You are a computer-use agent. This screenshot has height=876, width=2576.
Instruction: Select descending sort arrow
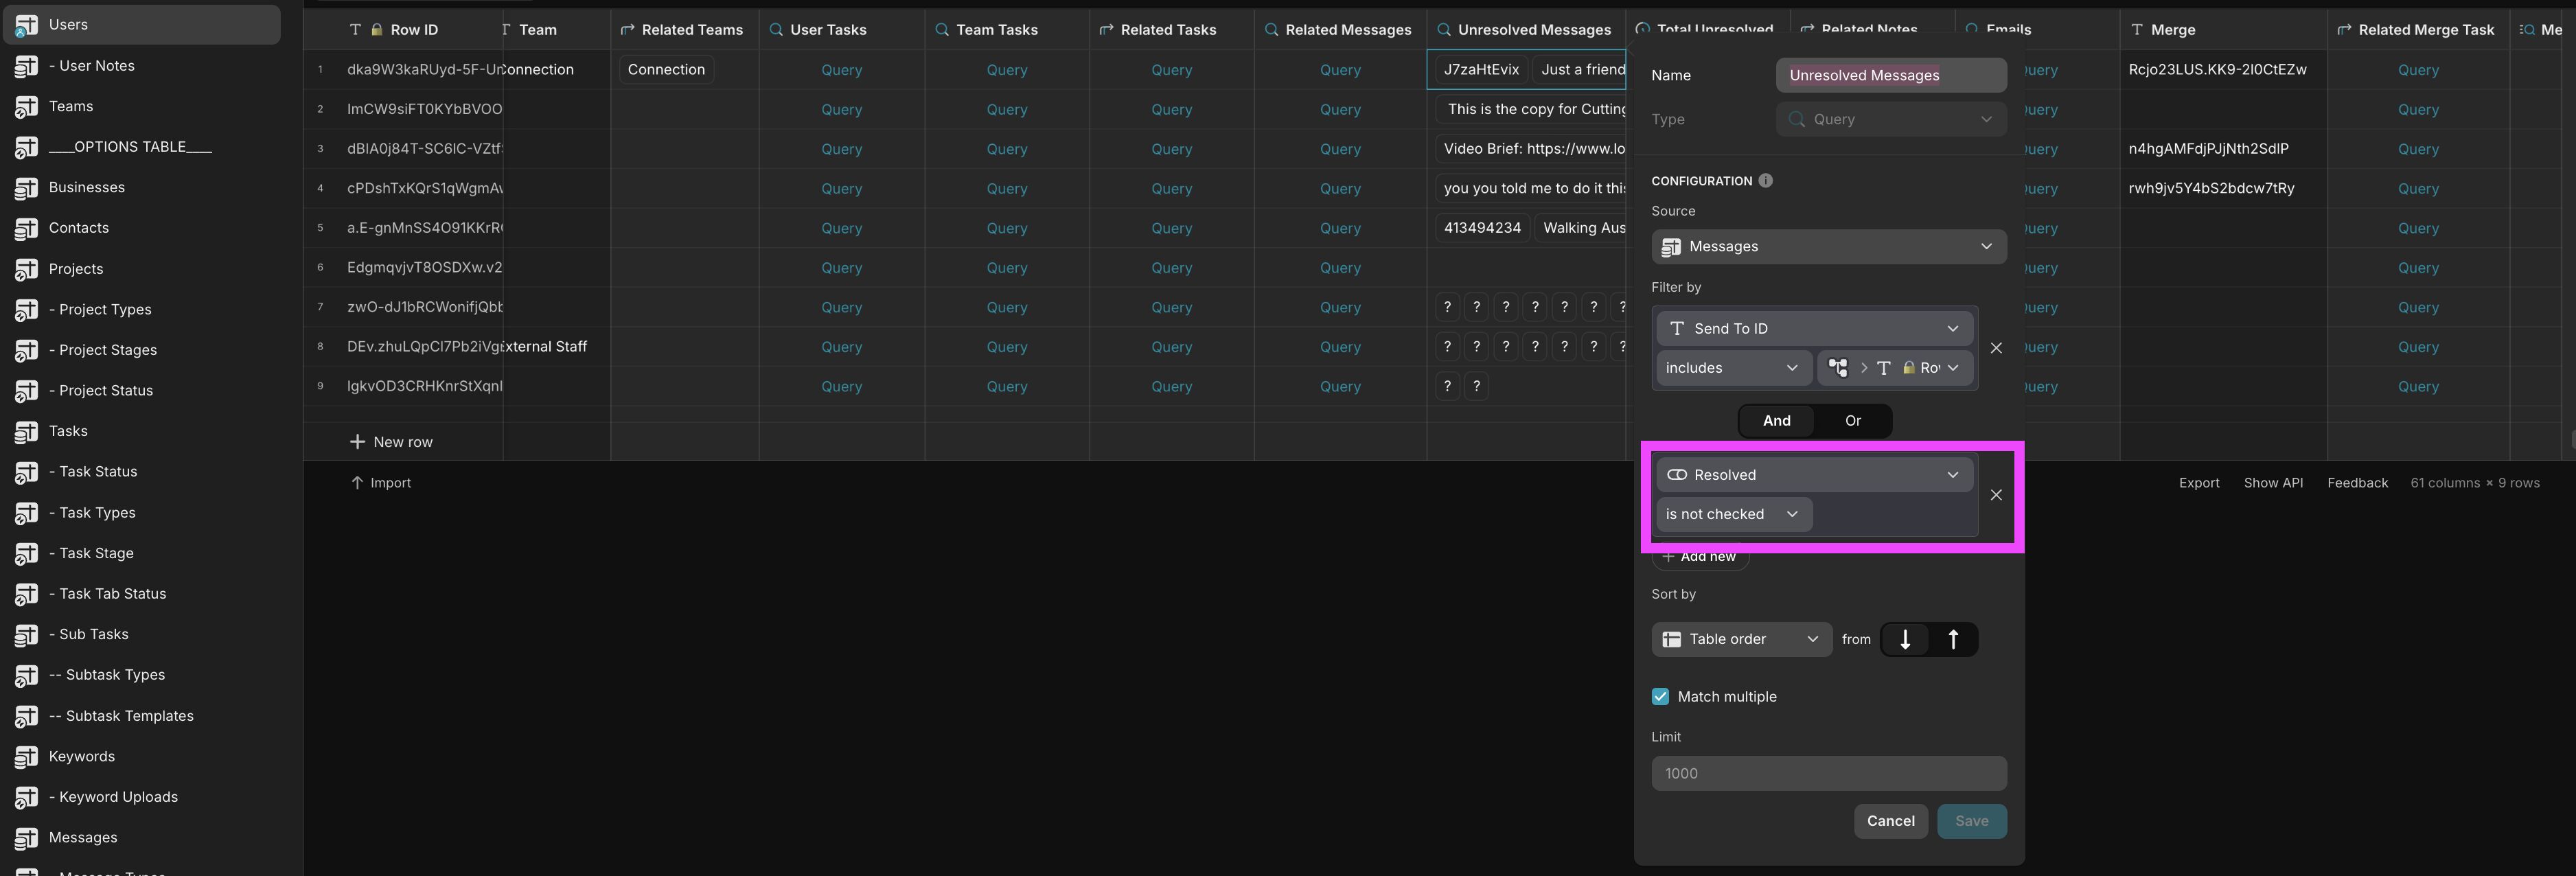click(1904, 639)
